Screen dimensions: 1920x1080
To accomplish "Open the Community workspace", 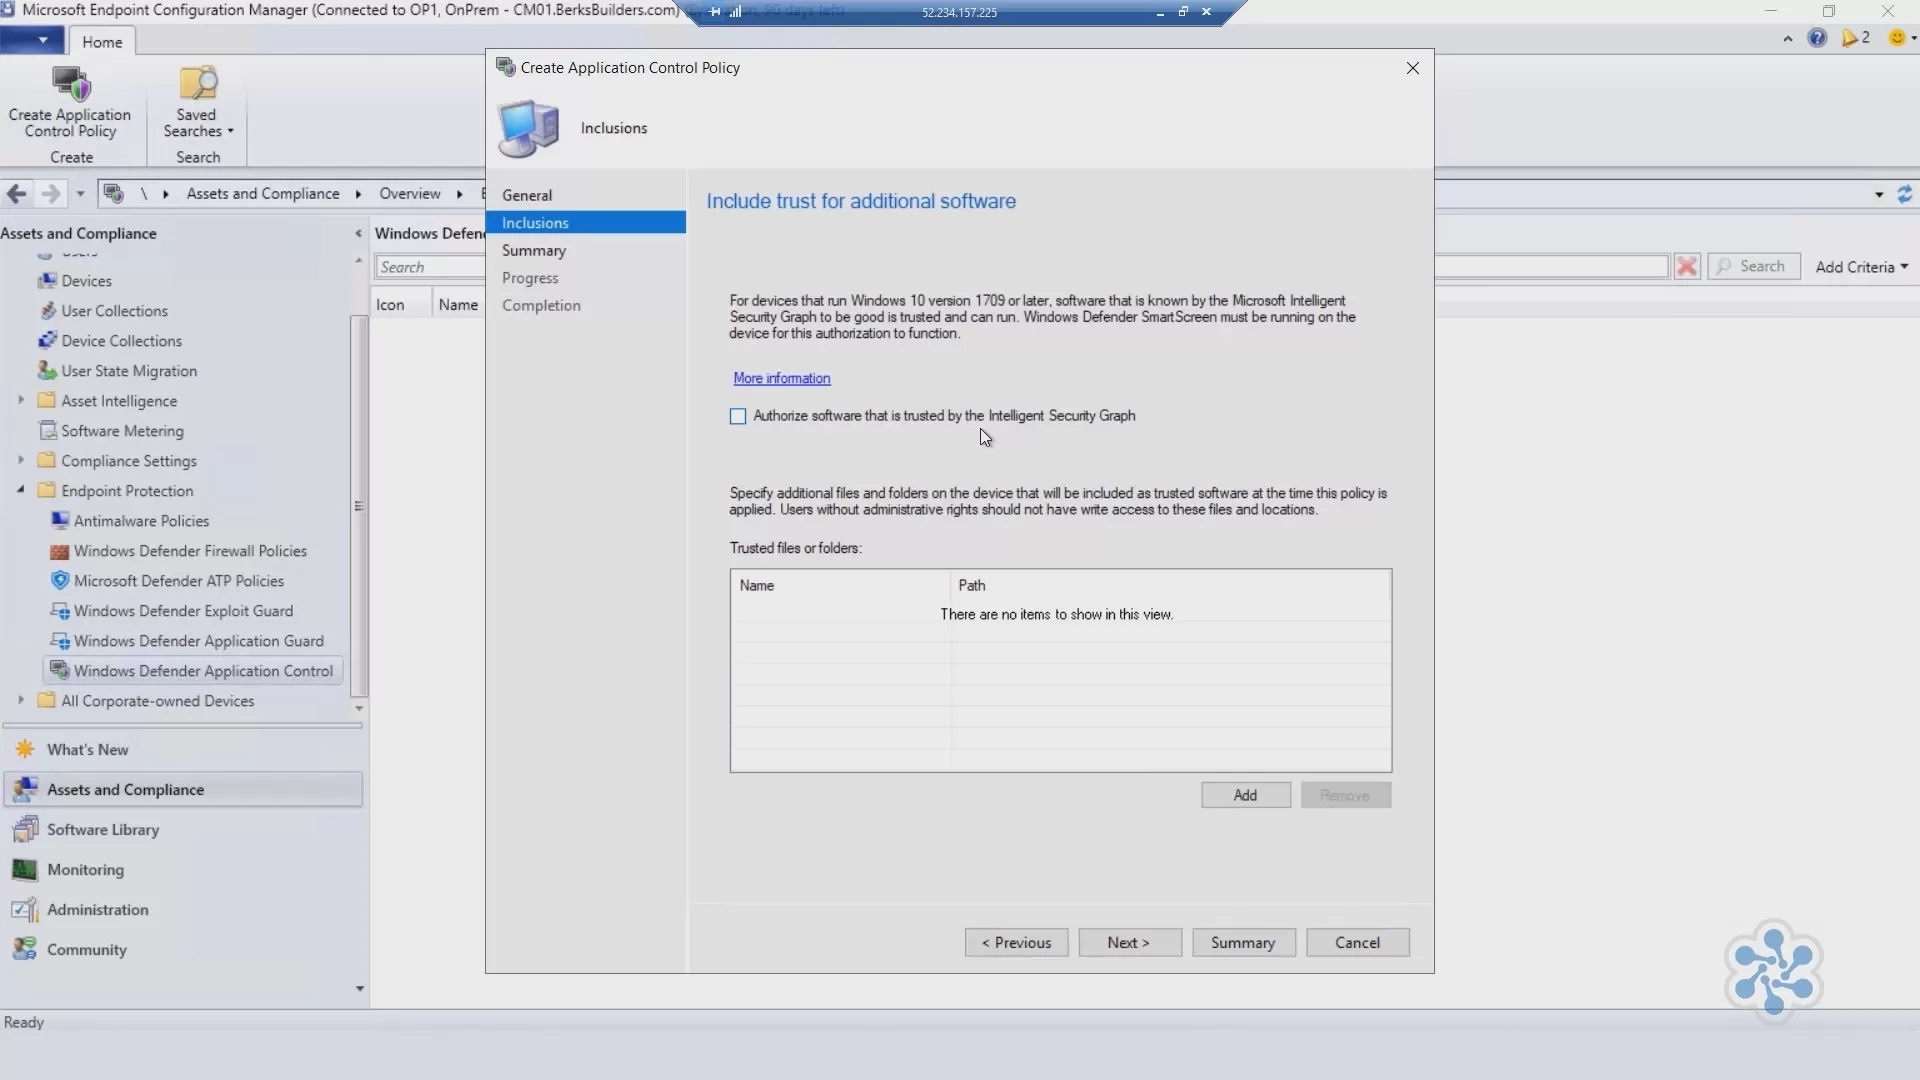I will point(87,950).
